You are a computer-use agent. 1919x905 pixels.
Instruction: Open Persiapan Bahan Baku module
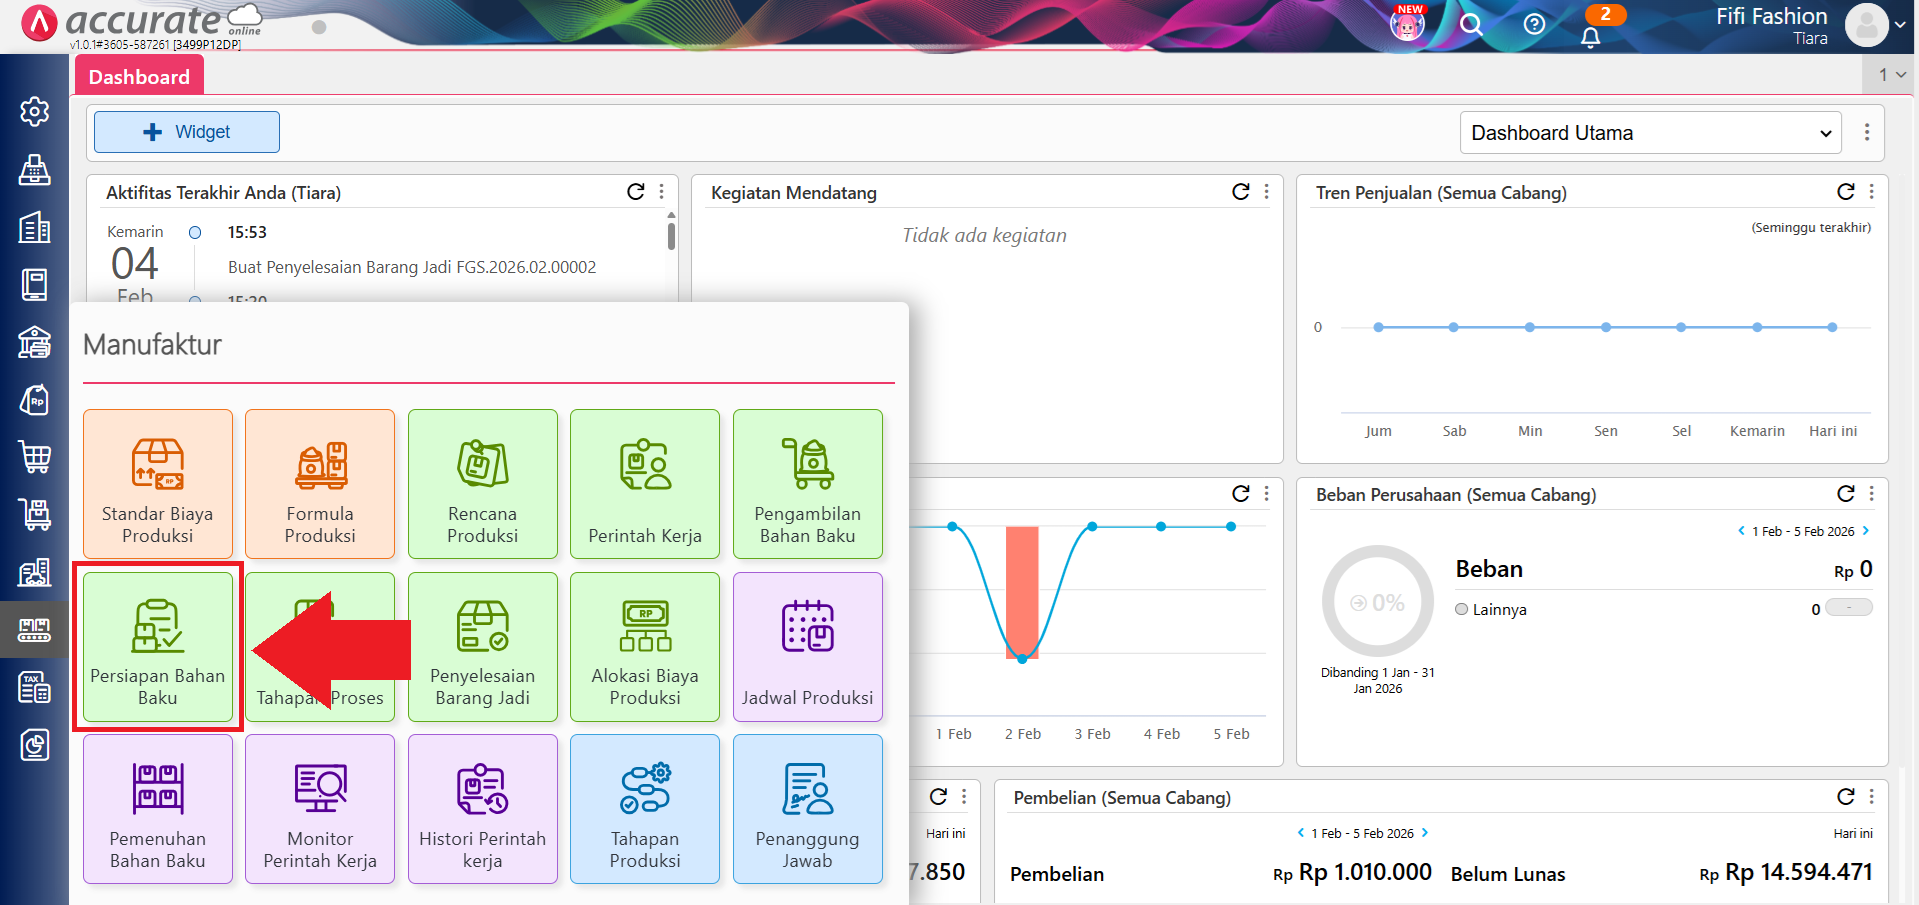tap(158, 647)
